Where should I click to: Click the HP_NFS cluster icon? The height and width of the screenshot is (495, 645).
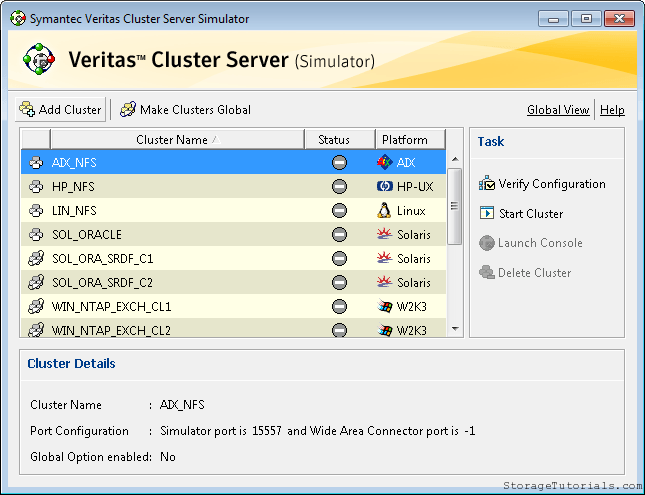tap(36, 186)
